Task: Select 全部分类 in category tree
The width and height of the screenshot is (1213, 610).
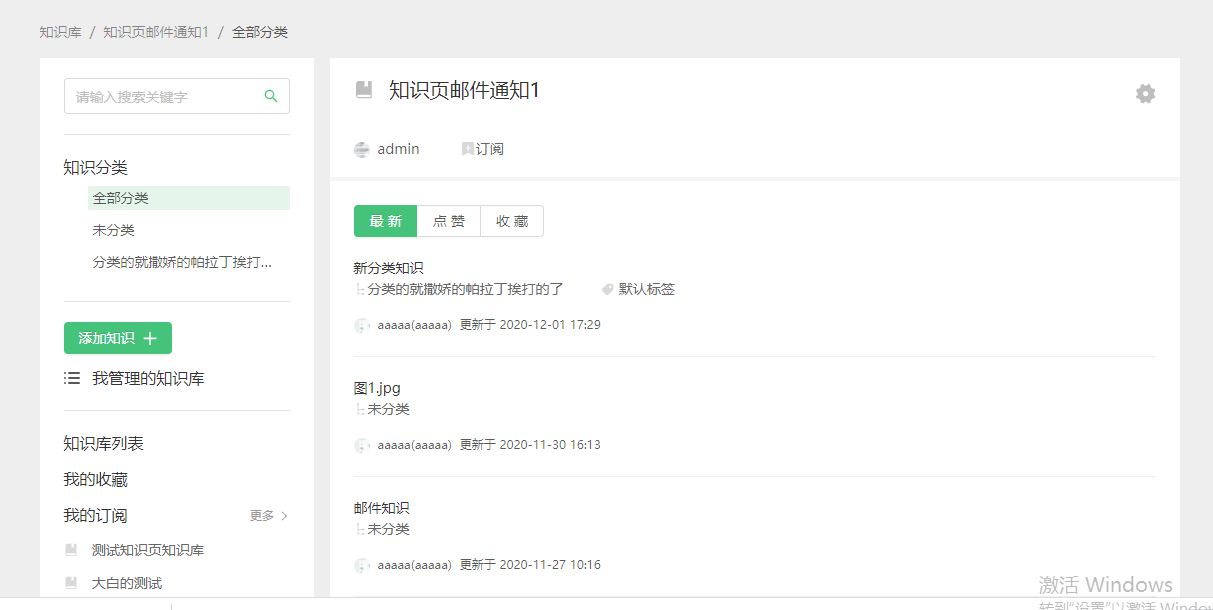Action: click(x=121, y=198)
